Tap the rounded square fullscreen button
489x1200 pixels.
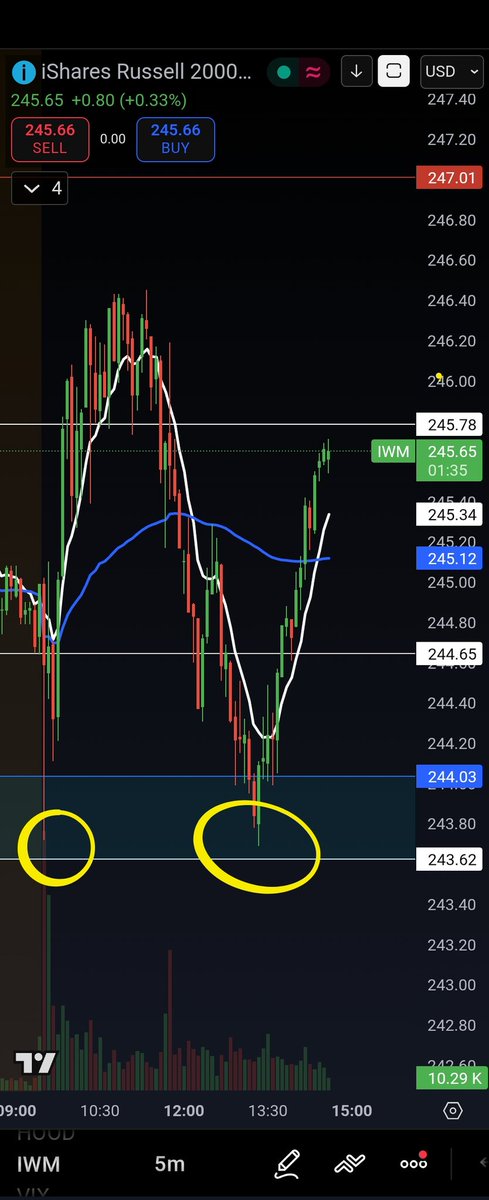pos(394,71)
